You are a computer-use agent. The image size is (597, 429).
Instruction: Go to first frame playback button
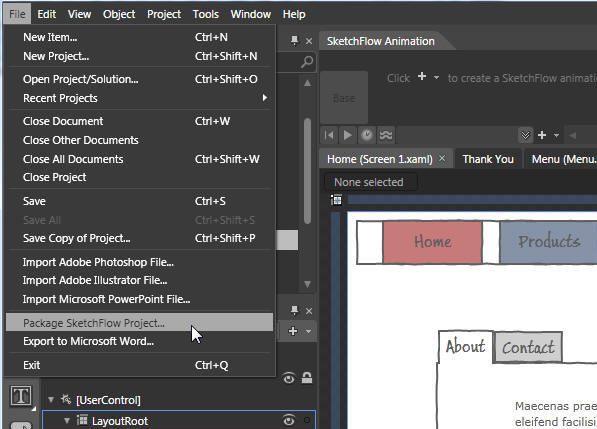coord(329,135)
